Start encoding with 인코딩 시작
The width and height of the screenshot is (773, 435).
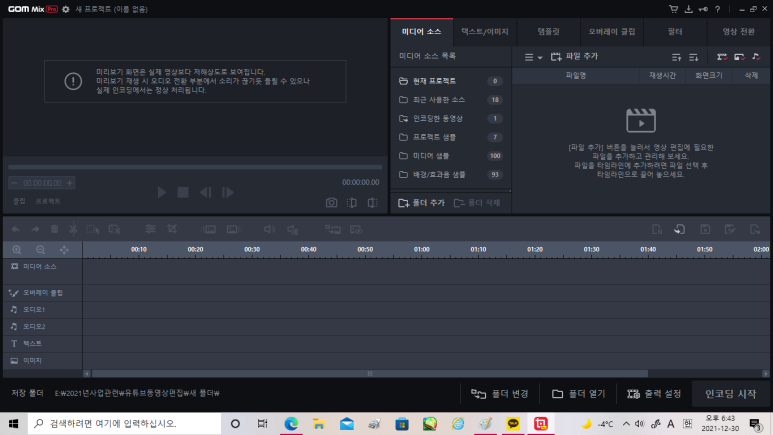731,394
